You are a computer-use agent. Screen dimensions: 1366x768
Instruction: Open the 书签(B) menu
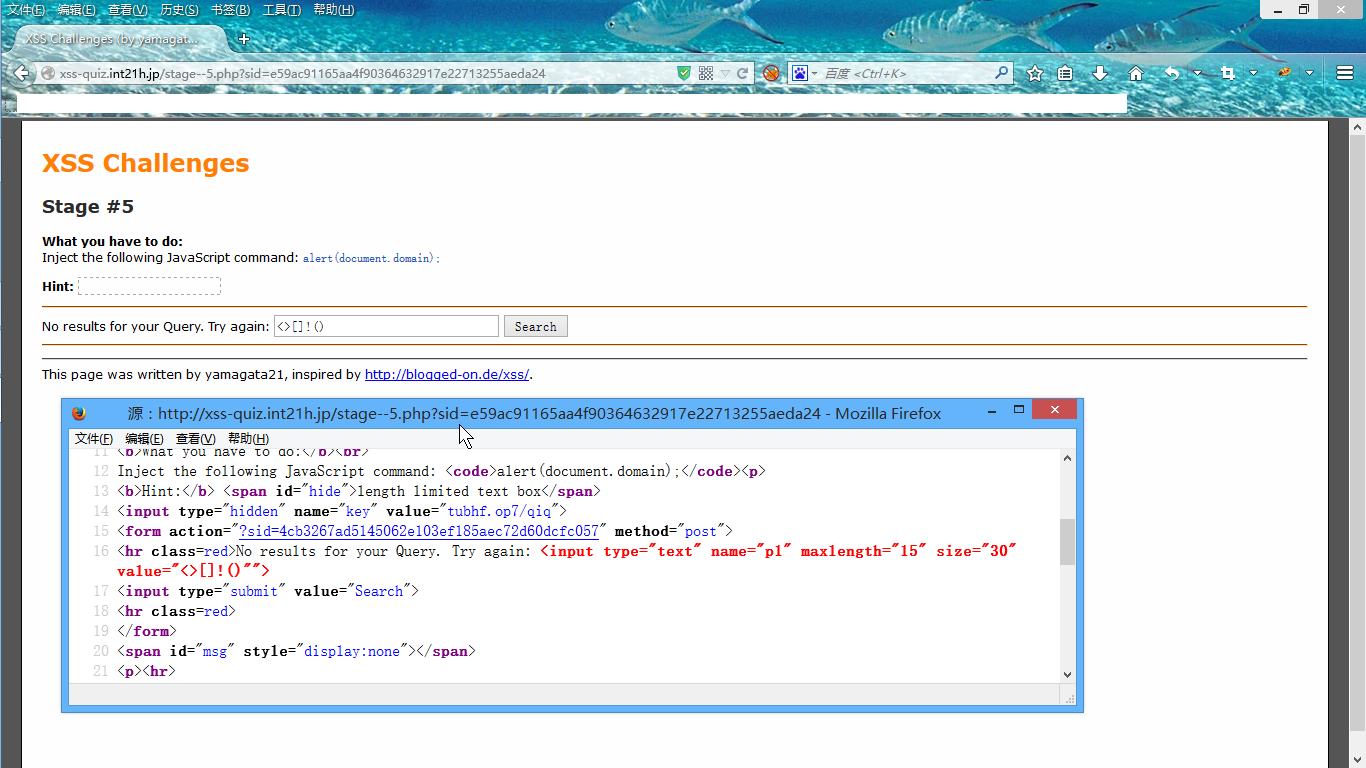[x=231, y=10]
